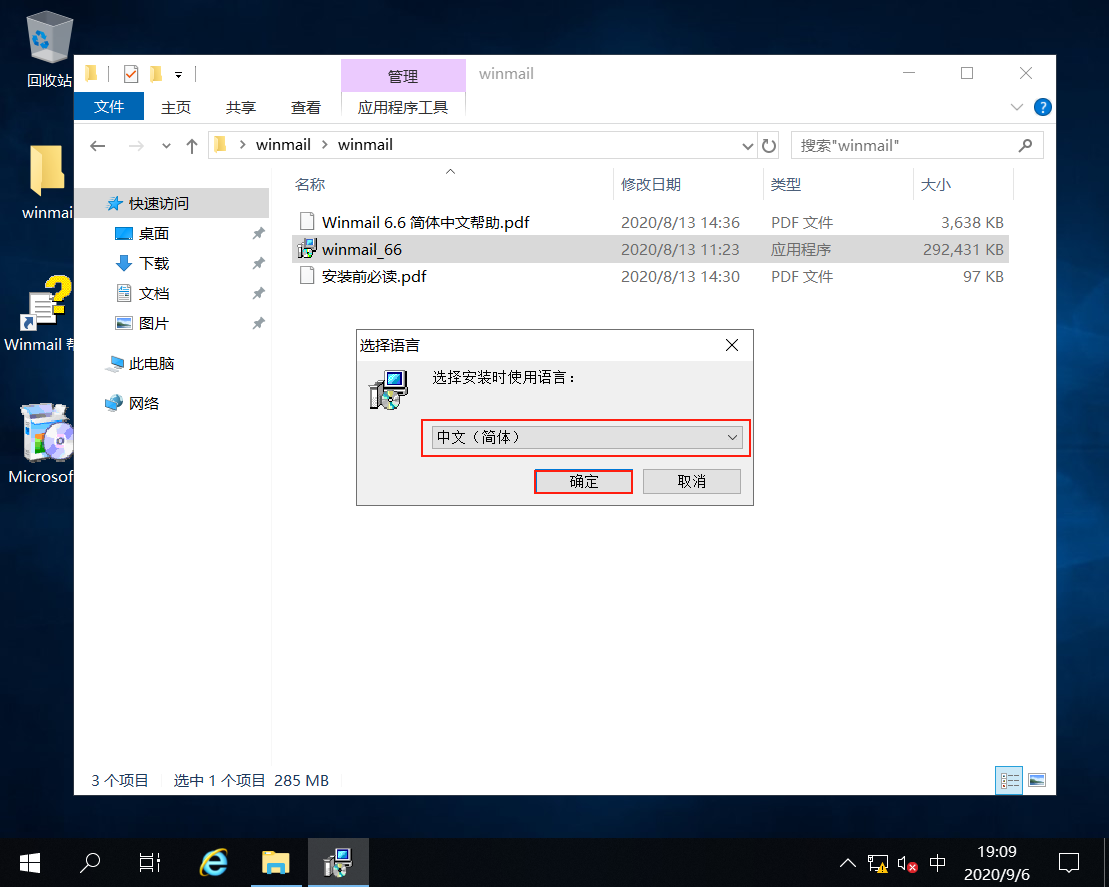This screenshot has height=887, width=1109.
Task: Cancel the language dialog via 取消
Action: (x=691, y=481)
